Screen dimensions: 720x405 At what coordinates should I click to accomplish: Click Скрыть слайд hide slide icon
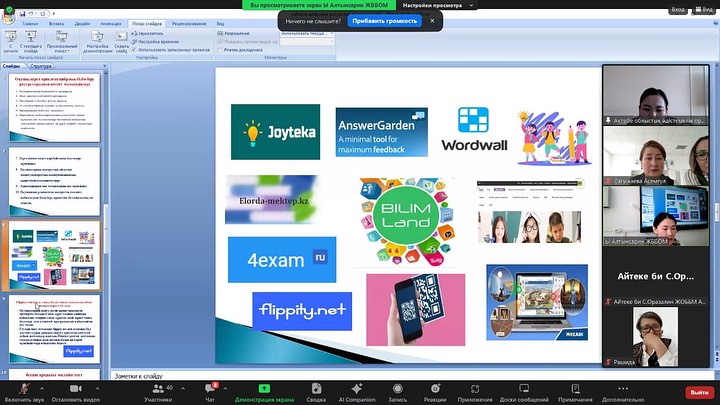tap(121, 42)
